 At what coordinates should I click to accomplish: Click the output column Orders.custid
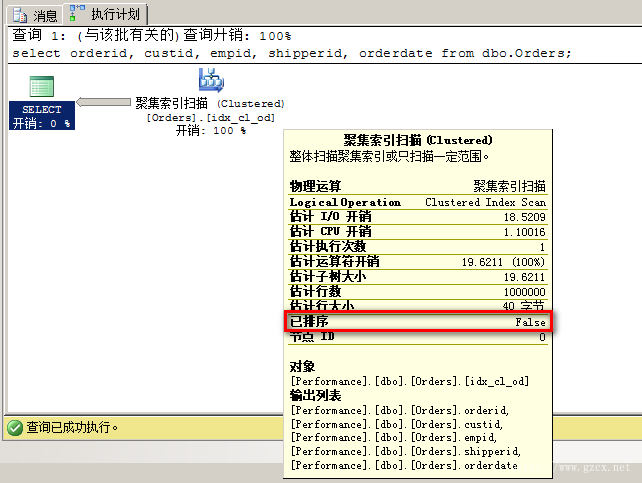[x=396, y=424]
